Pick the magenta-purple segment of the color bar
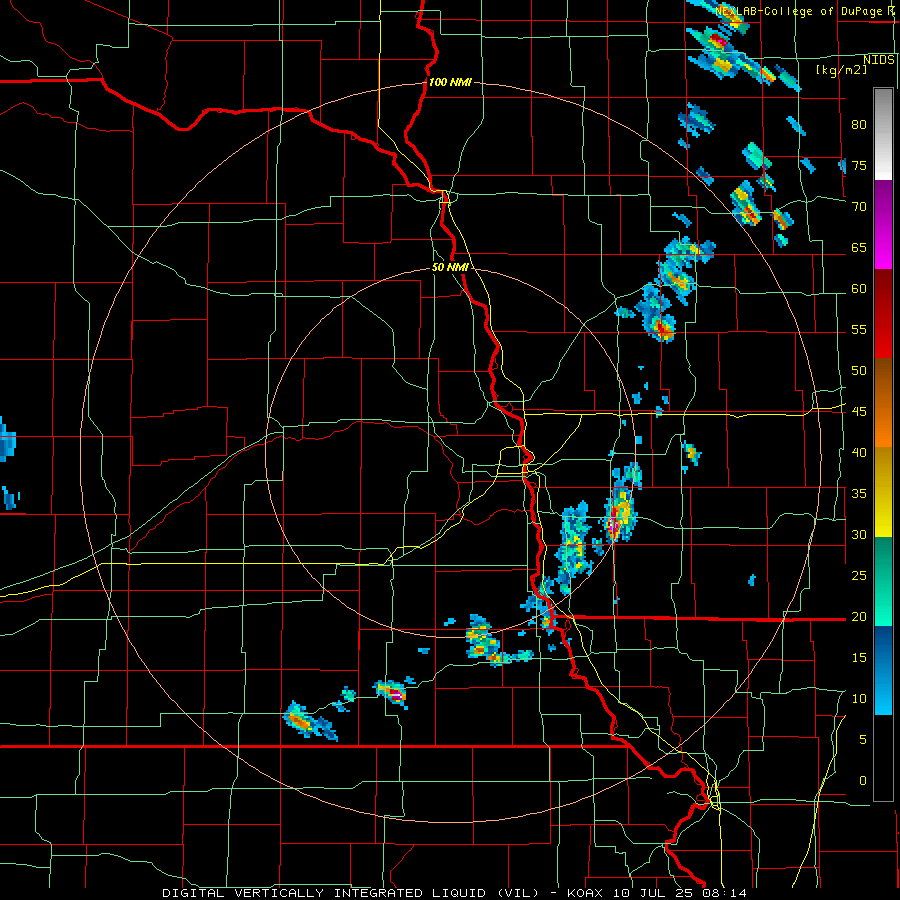 click(883, 225)
